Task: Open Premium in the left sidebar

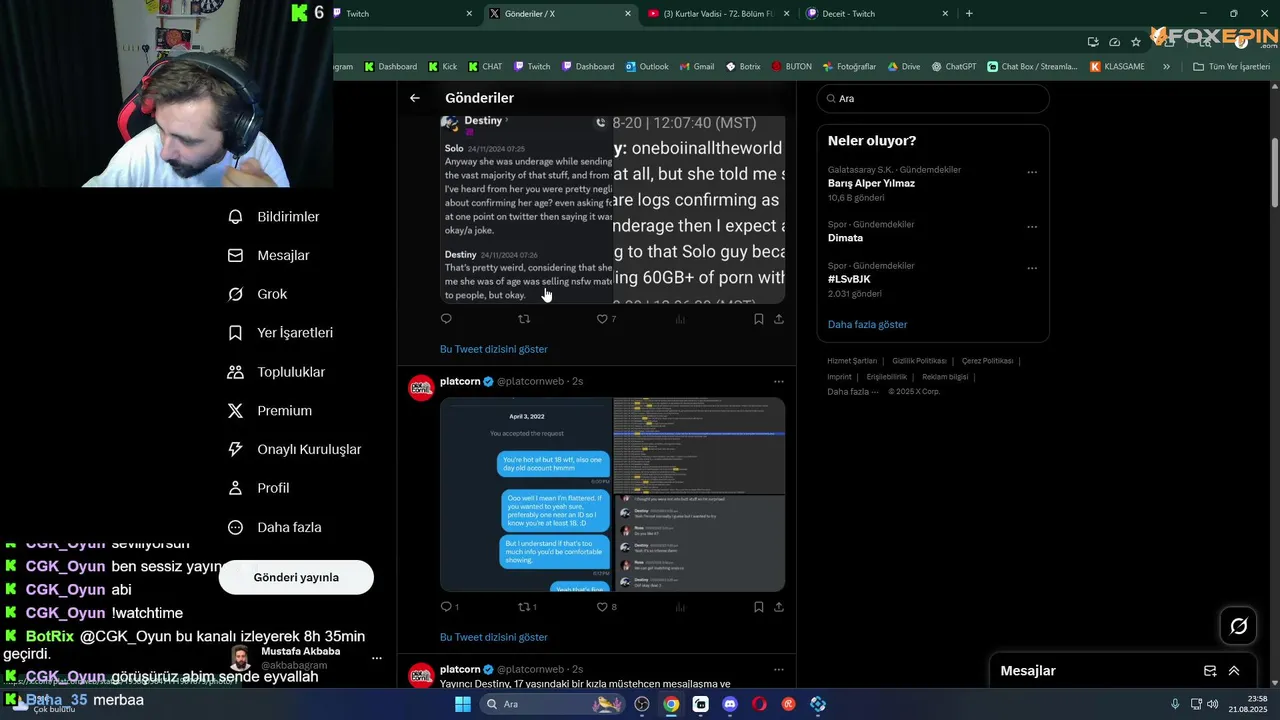Action: (x=270, y=411)
